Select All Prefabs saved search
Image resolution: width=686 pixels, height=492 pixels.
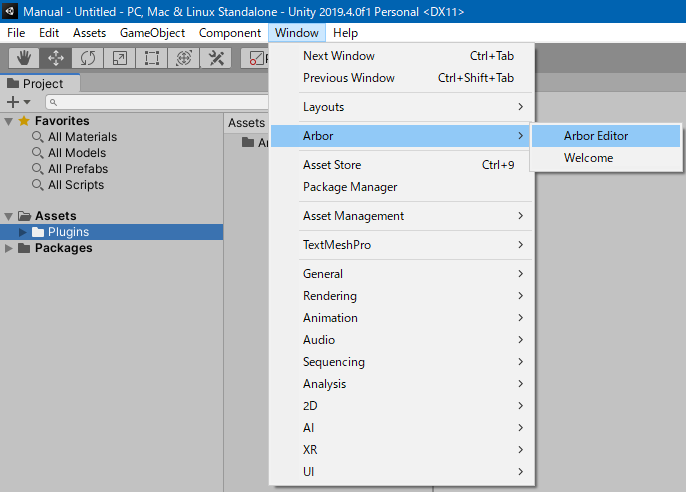click(x=78, y=169)
